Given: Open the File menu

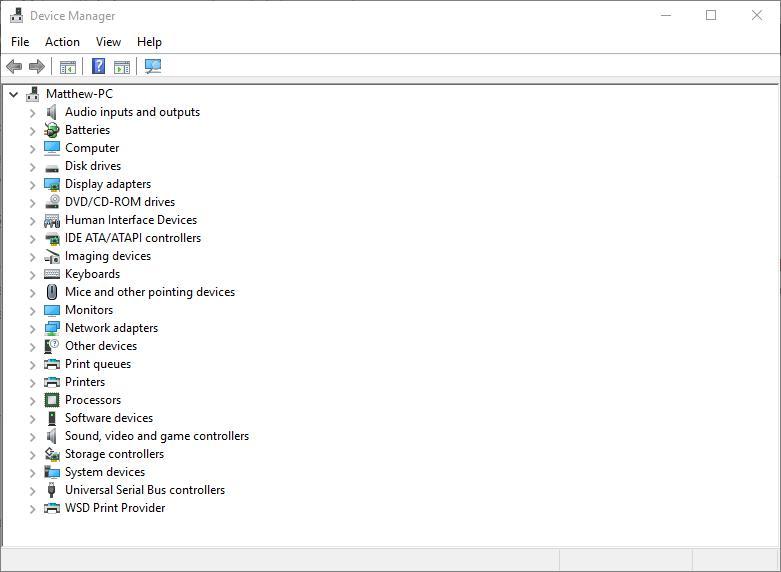Looking at the screenshot, I should [x=20, y=42].
